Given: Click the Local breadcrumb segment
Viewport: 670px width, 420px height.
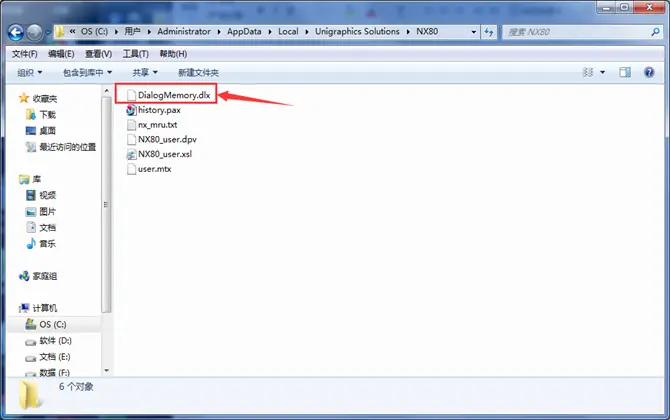Looking at the screenshot, I should click(x=288, y=32).
